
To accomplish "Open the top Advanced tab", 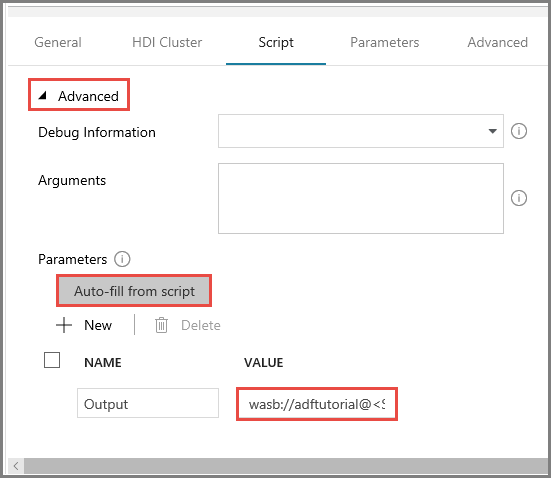I will pos(498,43).
